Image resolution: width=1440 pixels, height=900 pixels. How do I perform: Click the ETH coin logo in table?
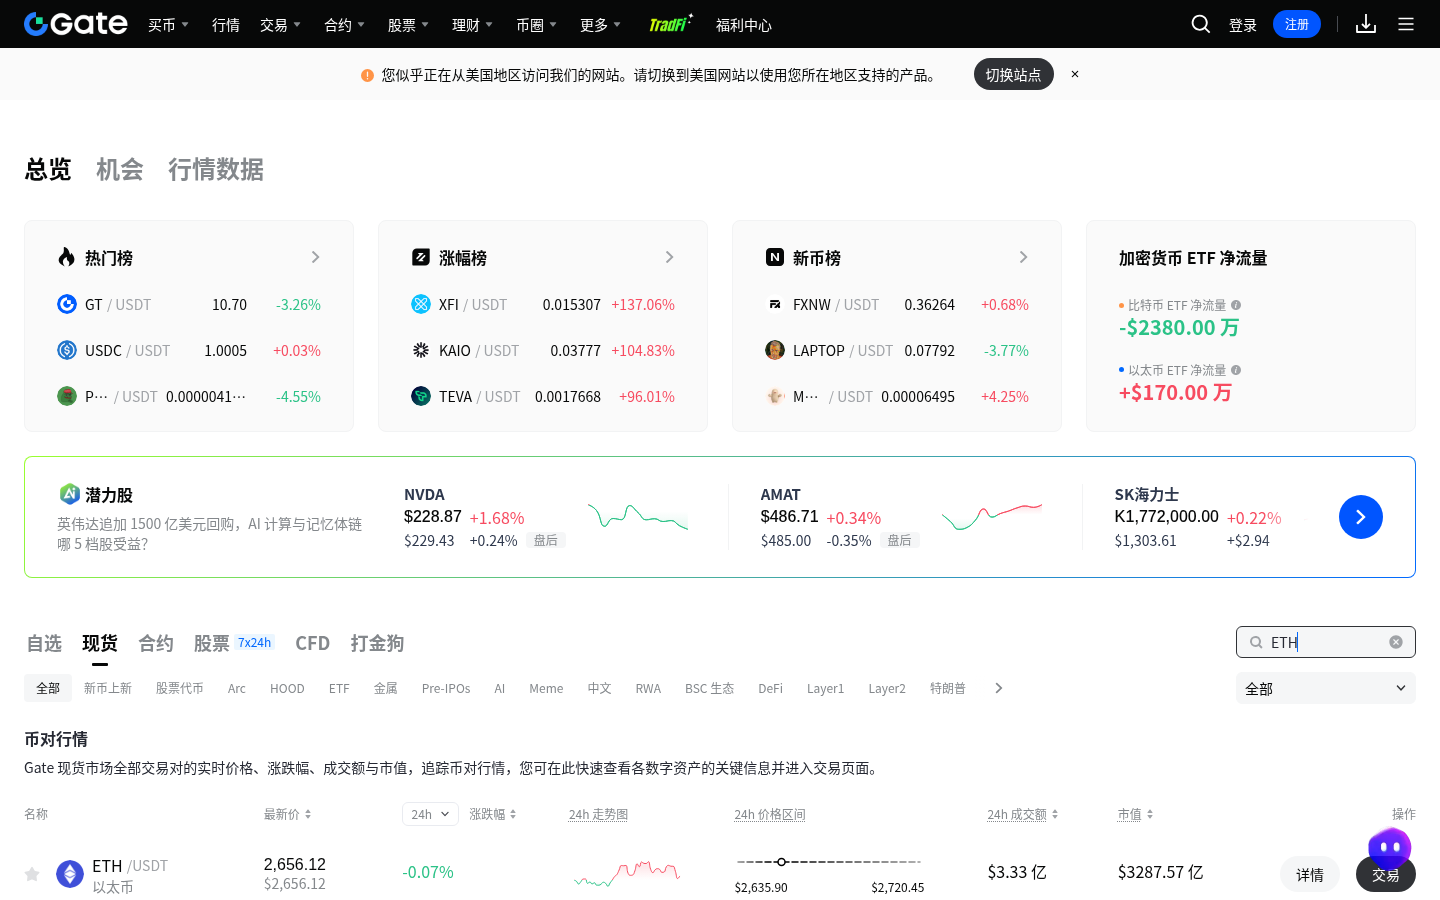click(x=70, y=874)
